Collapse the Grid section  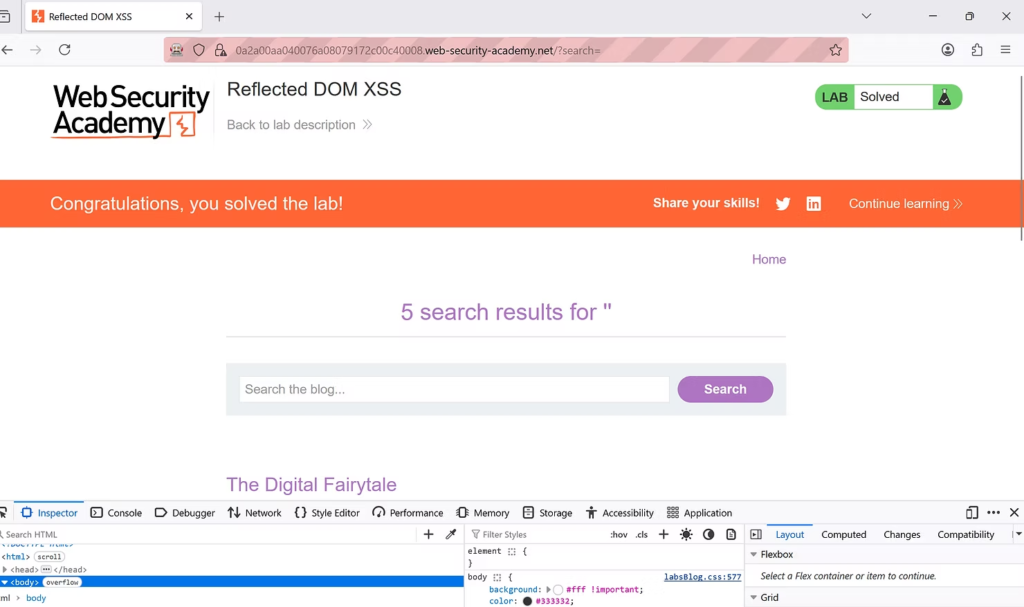tap(754, 598)
